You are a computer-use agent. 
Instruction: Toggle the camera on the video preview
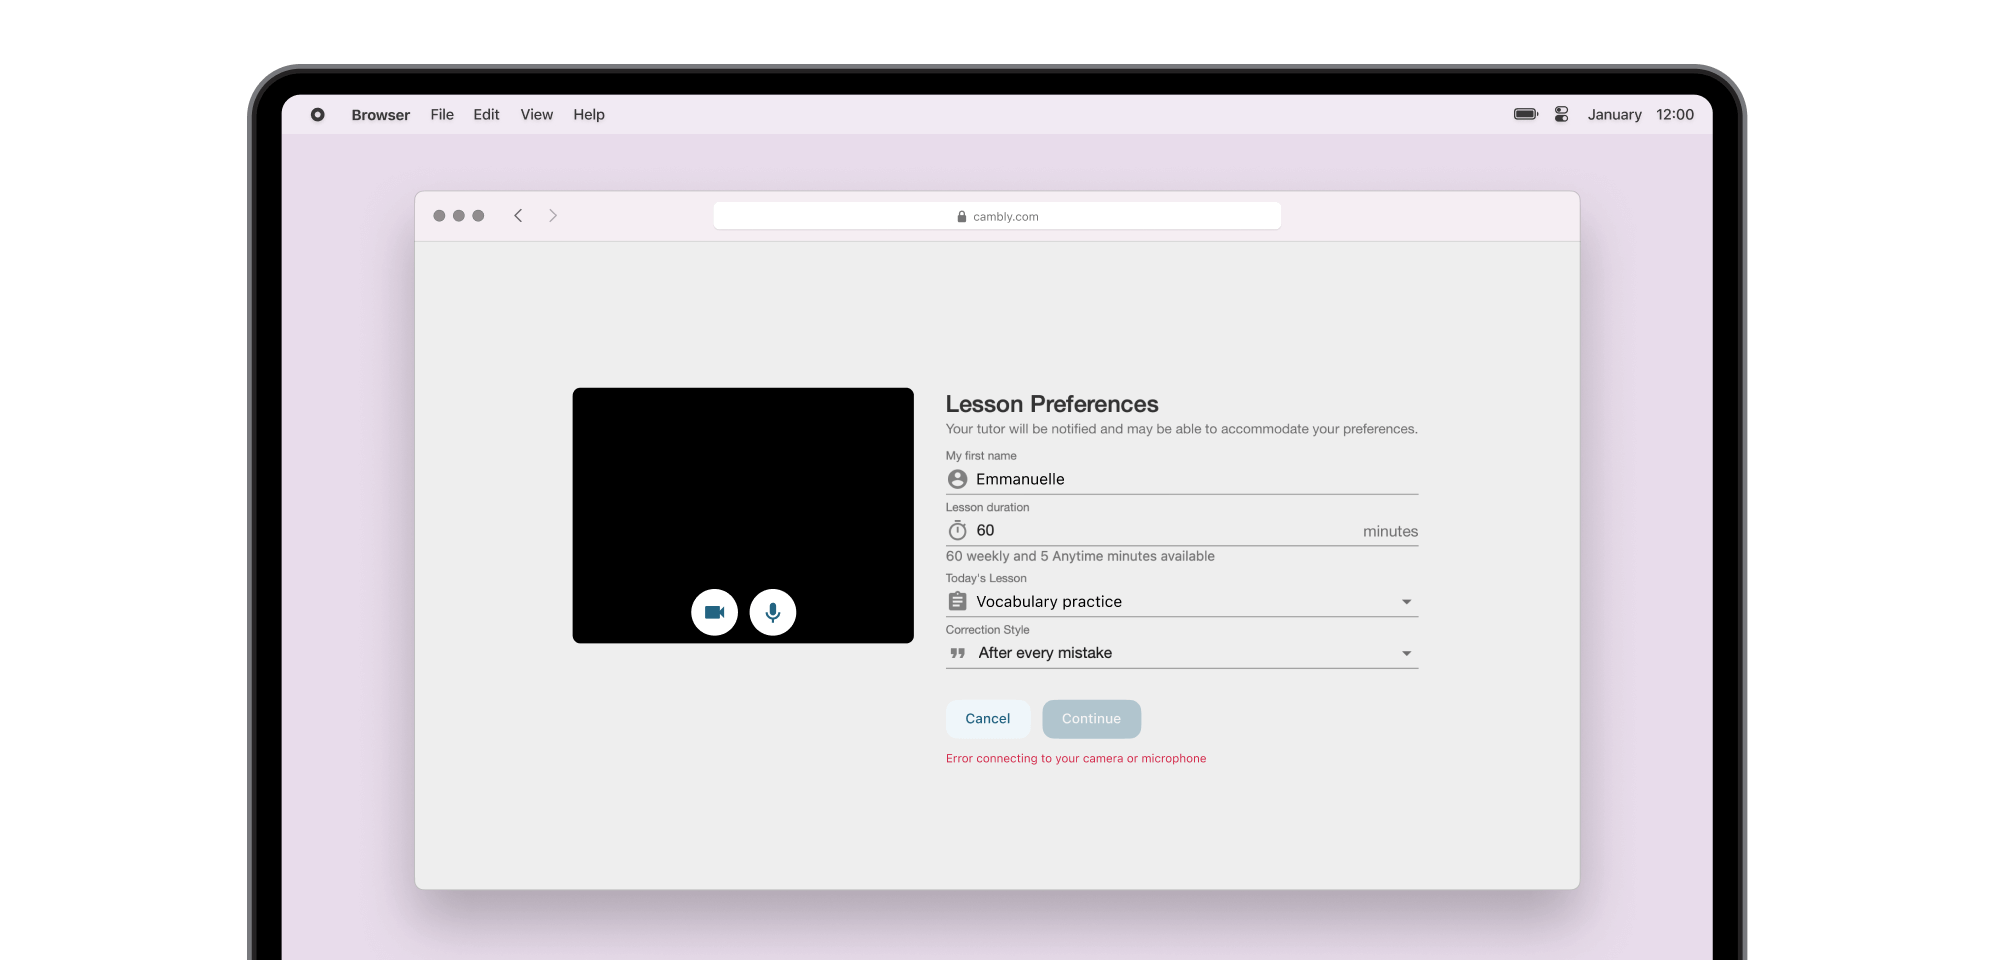coord(714,612)
